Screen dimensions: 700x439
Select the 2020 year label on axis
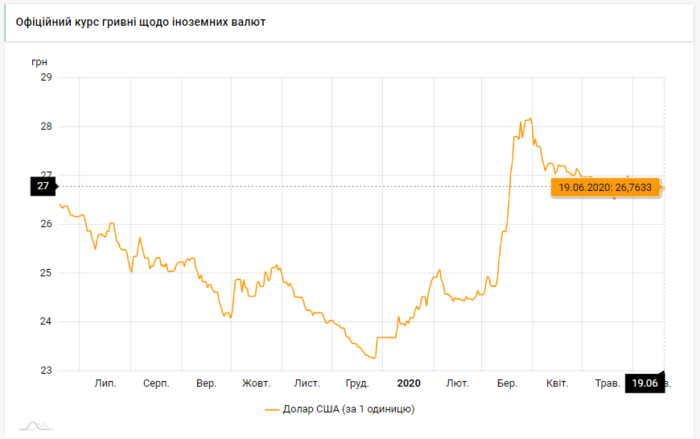[408, 383]
